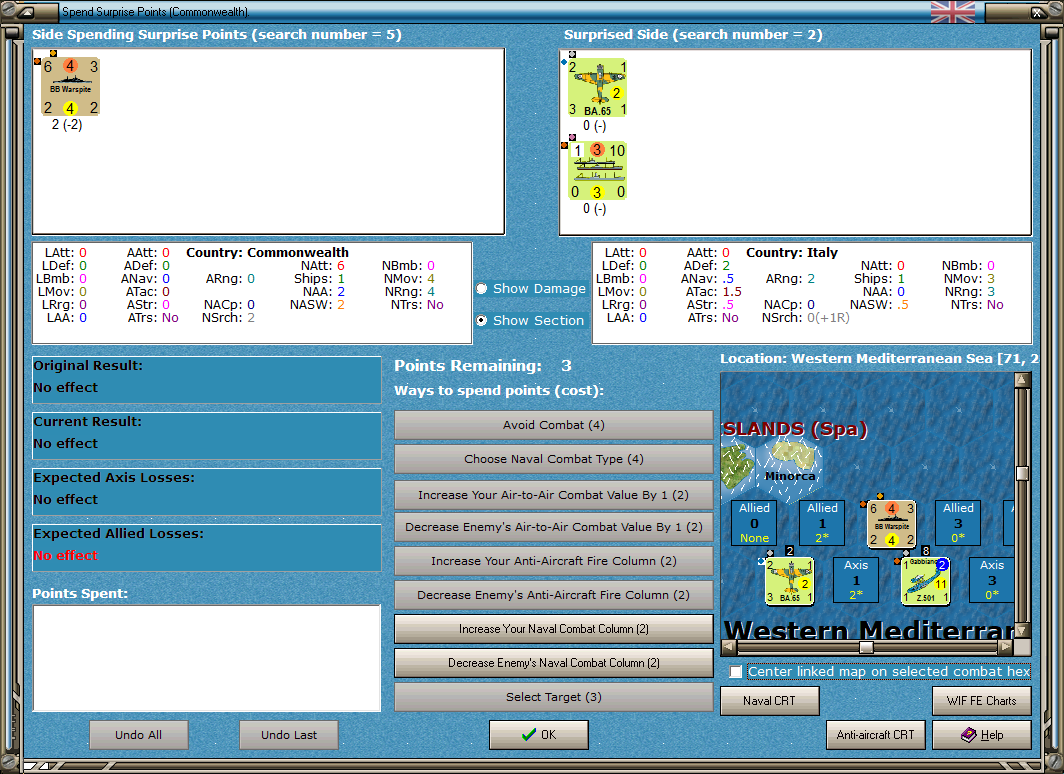Click the Undo Last button

coord(289,735)
